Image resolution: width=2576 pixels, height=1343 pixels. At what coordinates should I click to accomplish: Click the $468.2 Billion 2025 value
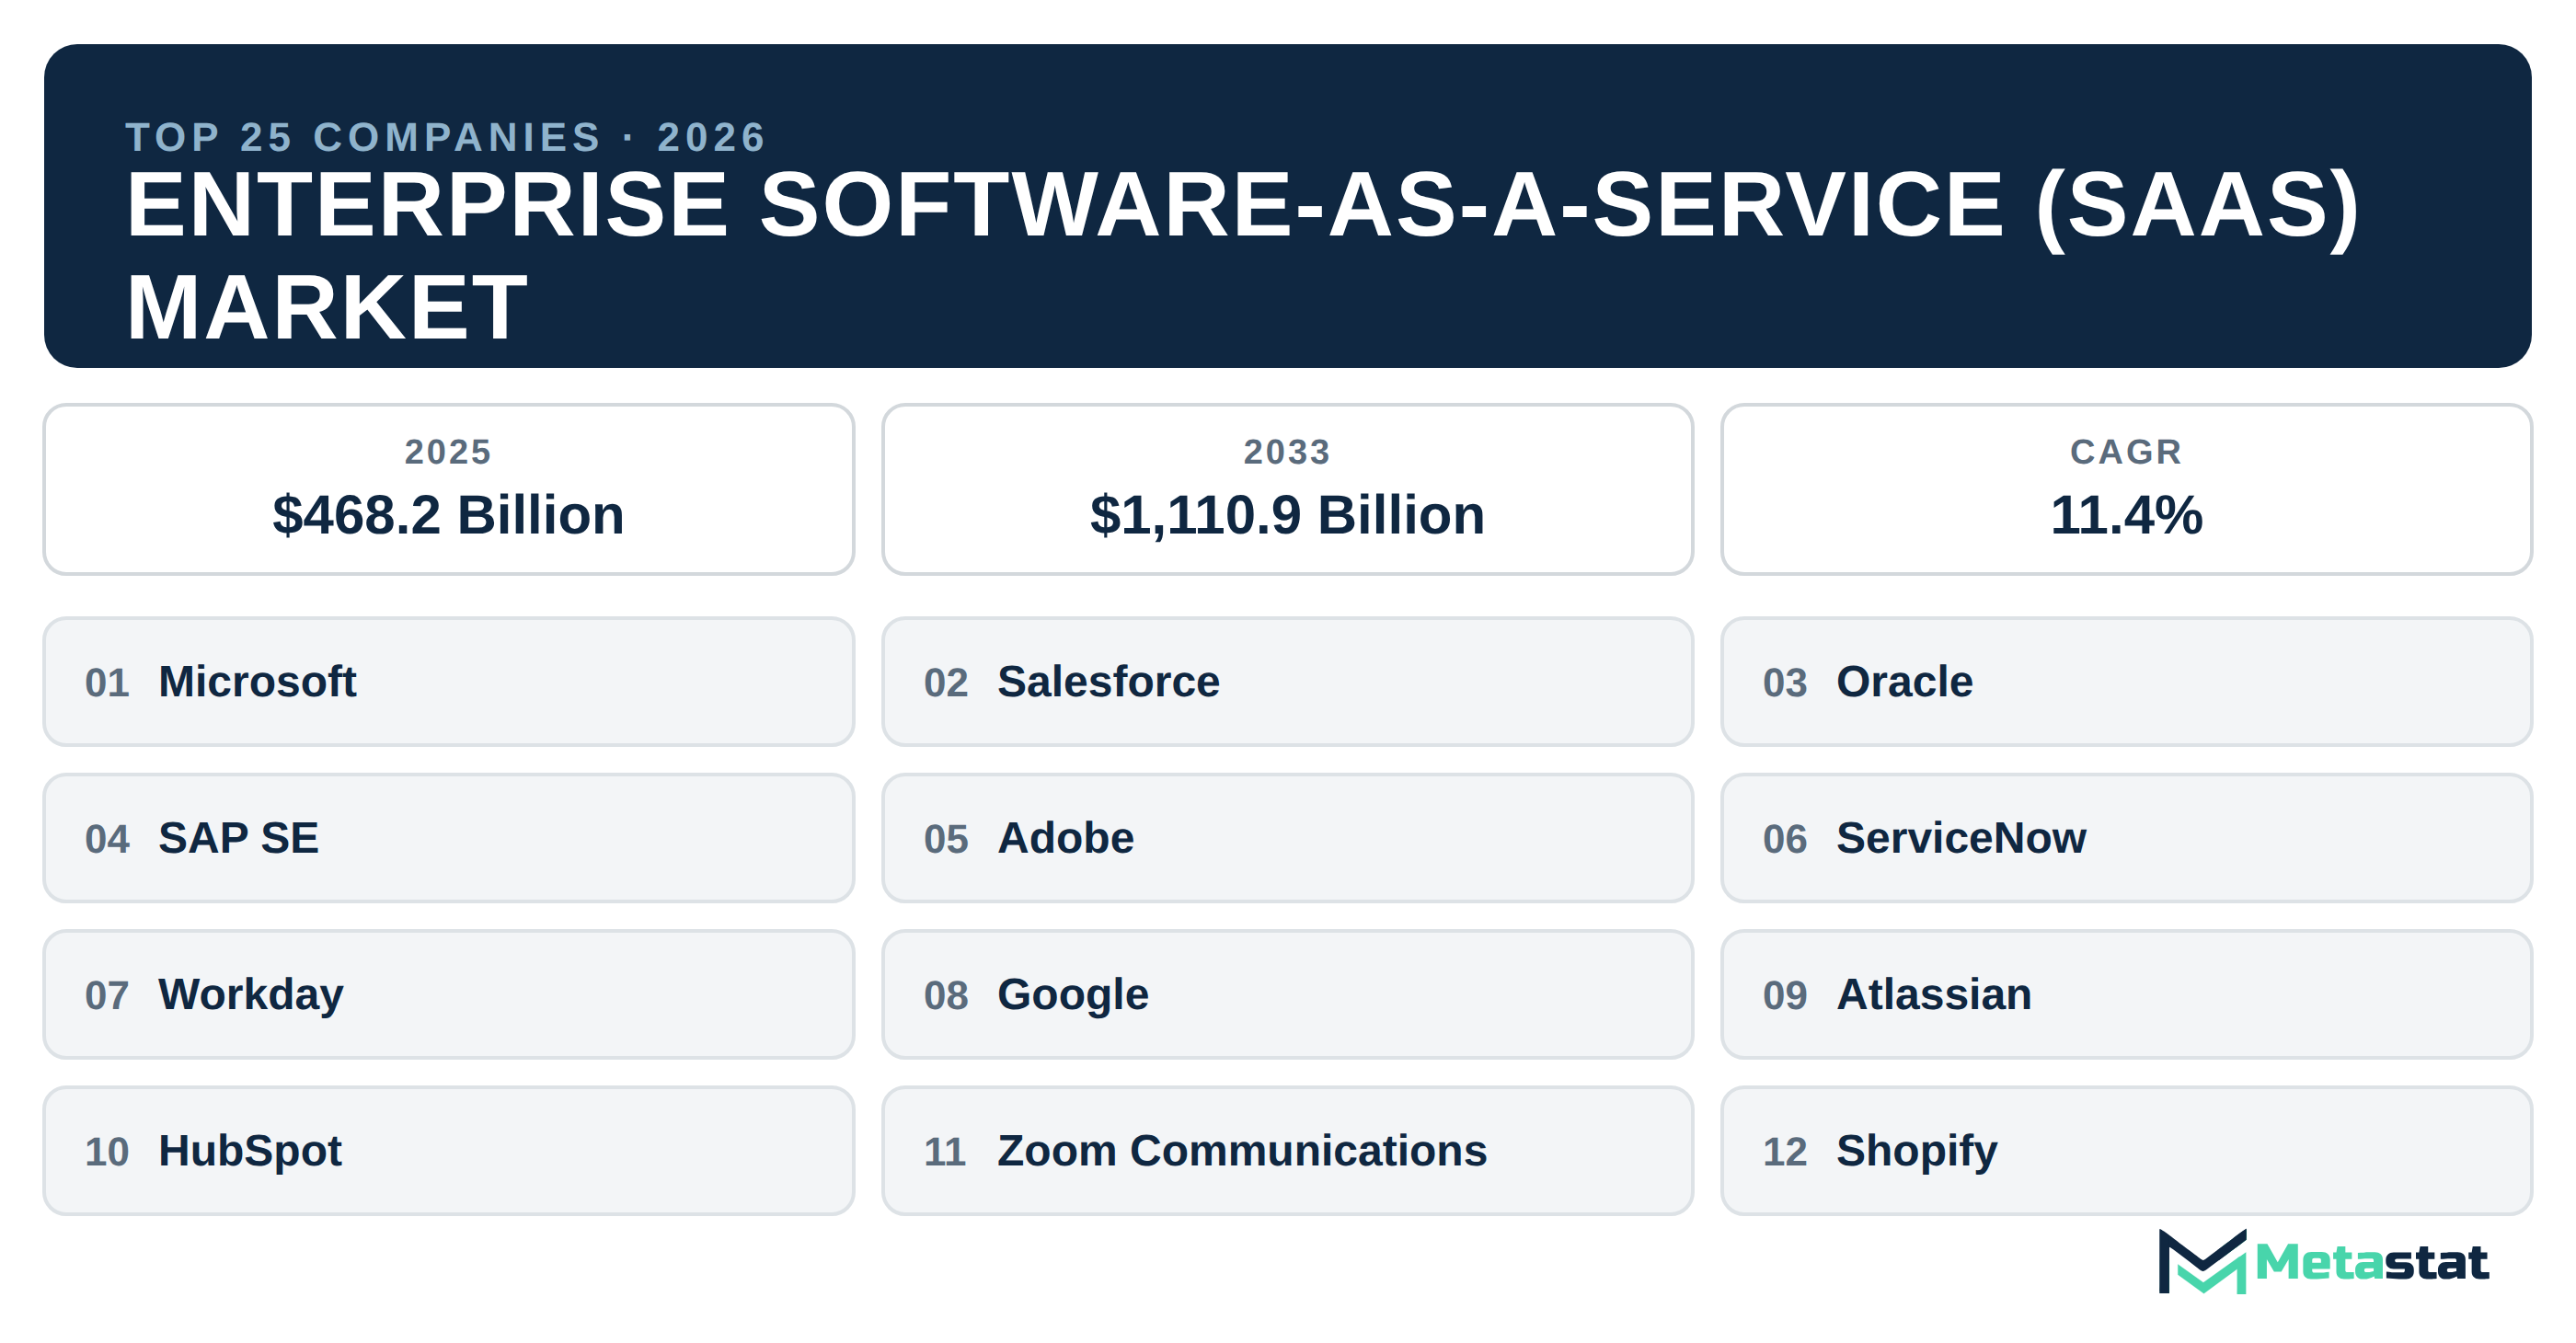click(x=448, y=515)
